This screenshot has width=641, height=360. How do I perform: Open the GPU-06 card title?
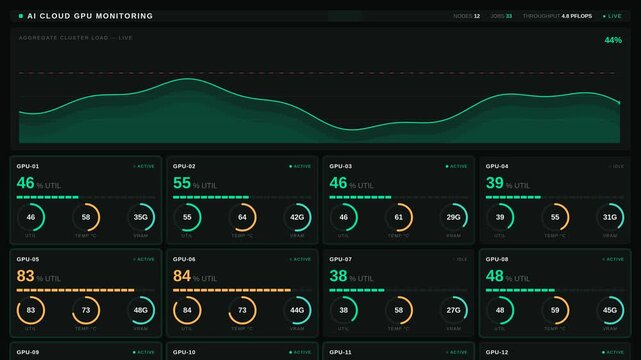tap(184, 259)
